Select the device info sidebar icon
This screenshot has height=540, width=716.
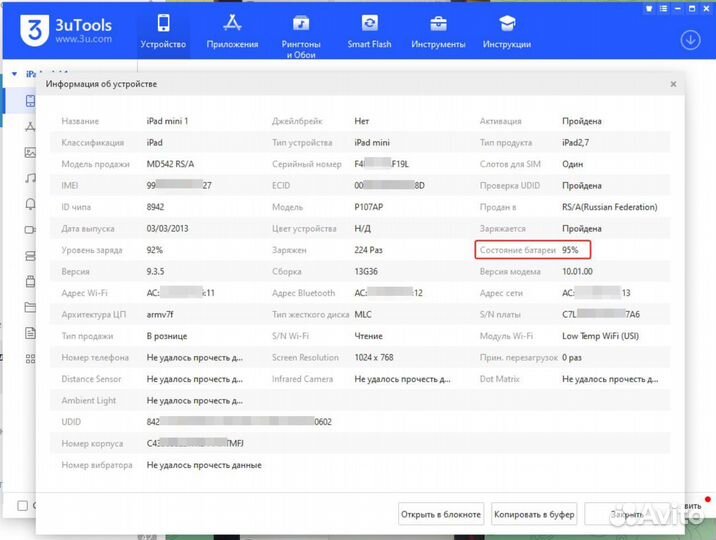click(x=30, y=100)
